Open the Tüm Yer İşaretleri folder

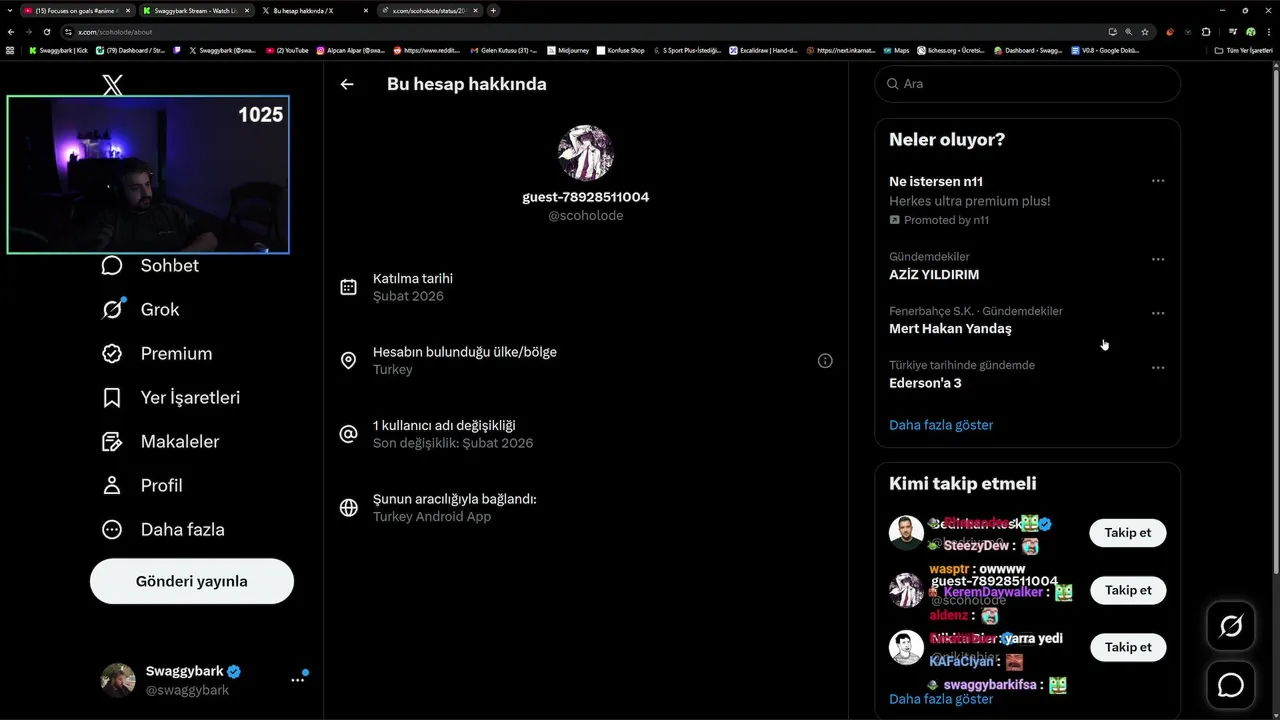1243,50
